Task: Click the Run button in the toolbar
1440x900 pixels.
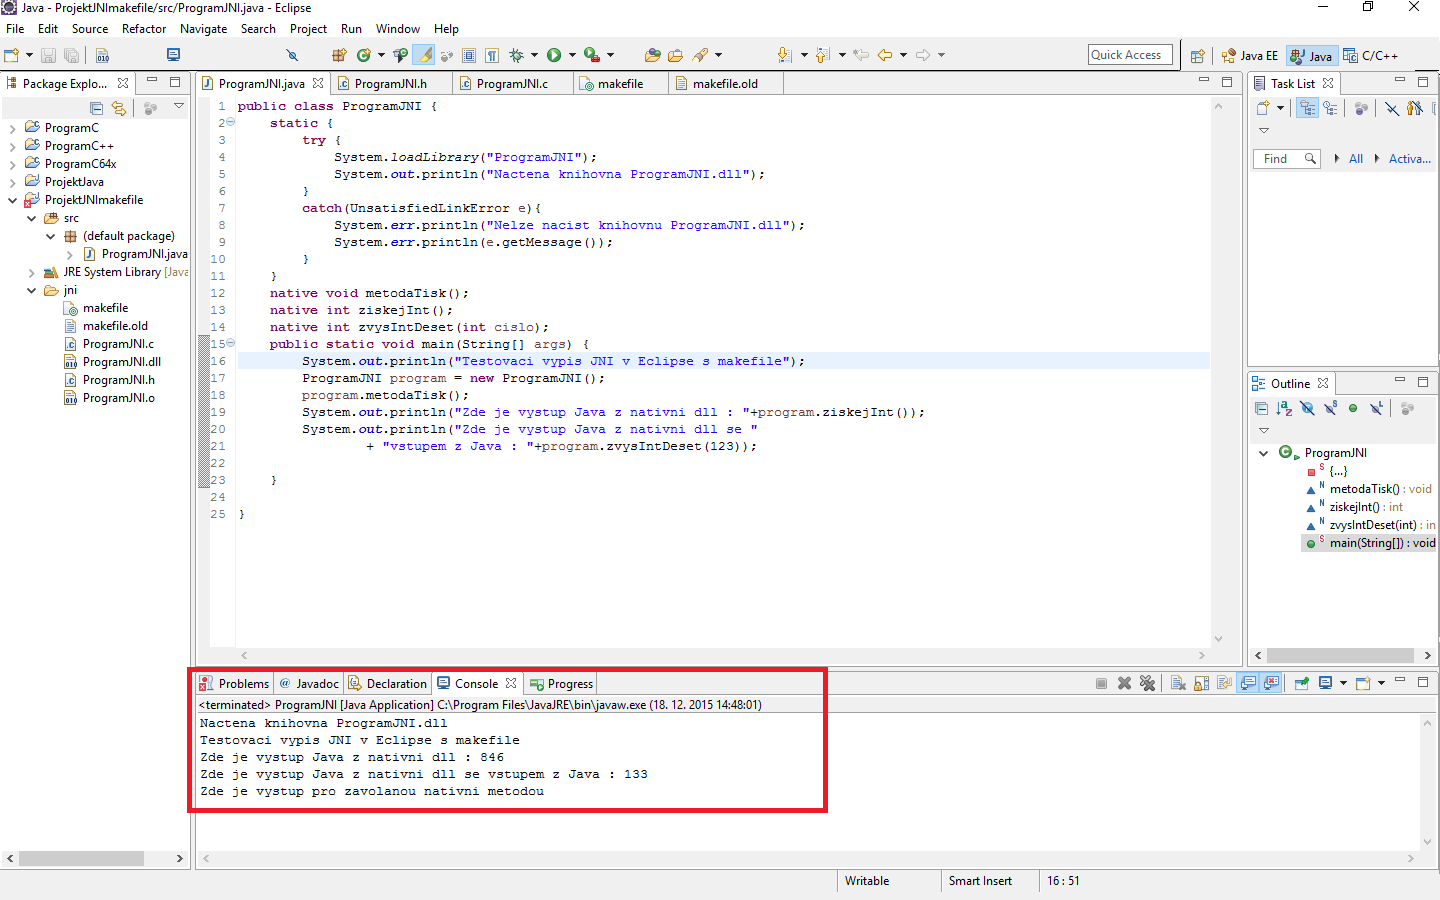Action: click(554, 55)
